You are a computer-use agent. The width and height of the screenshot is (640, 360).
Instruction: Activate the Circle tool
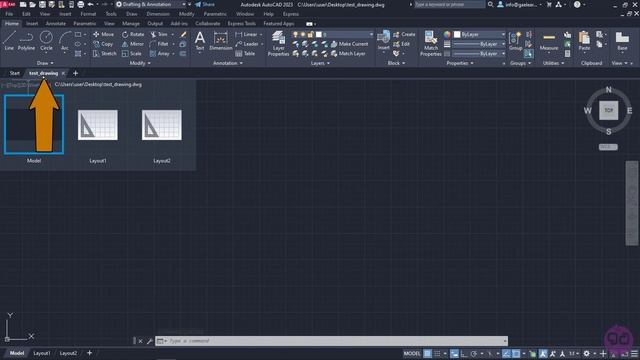[x=46, y=41]
